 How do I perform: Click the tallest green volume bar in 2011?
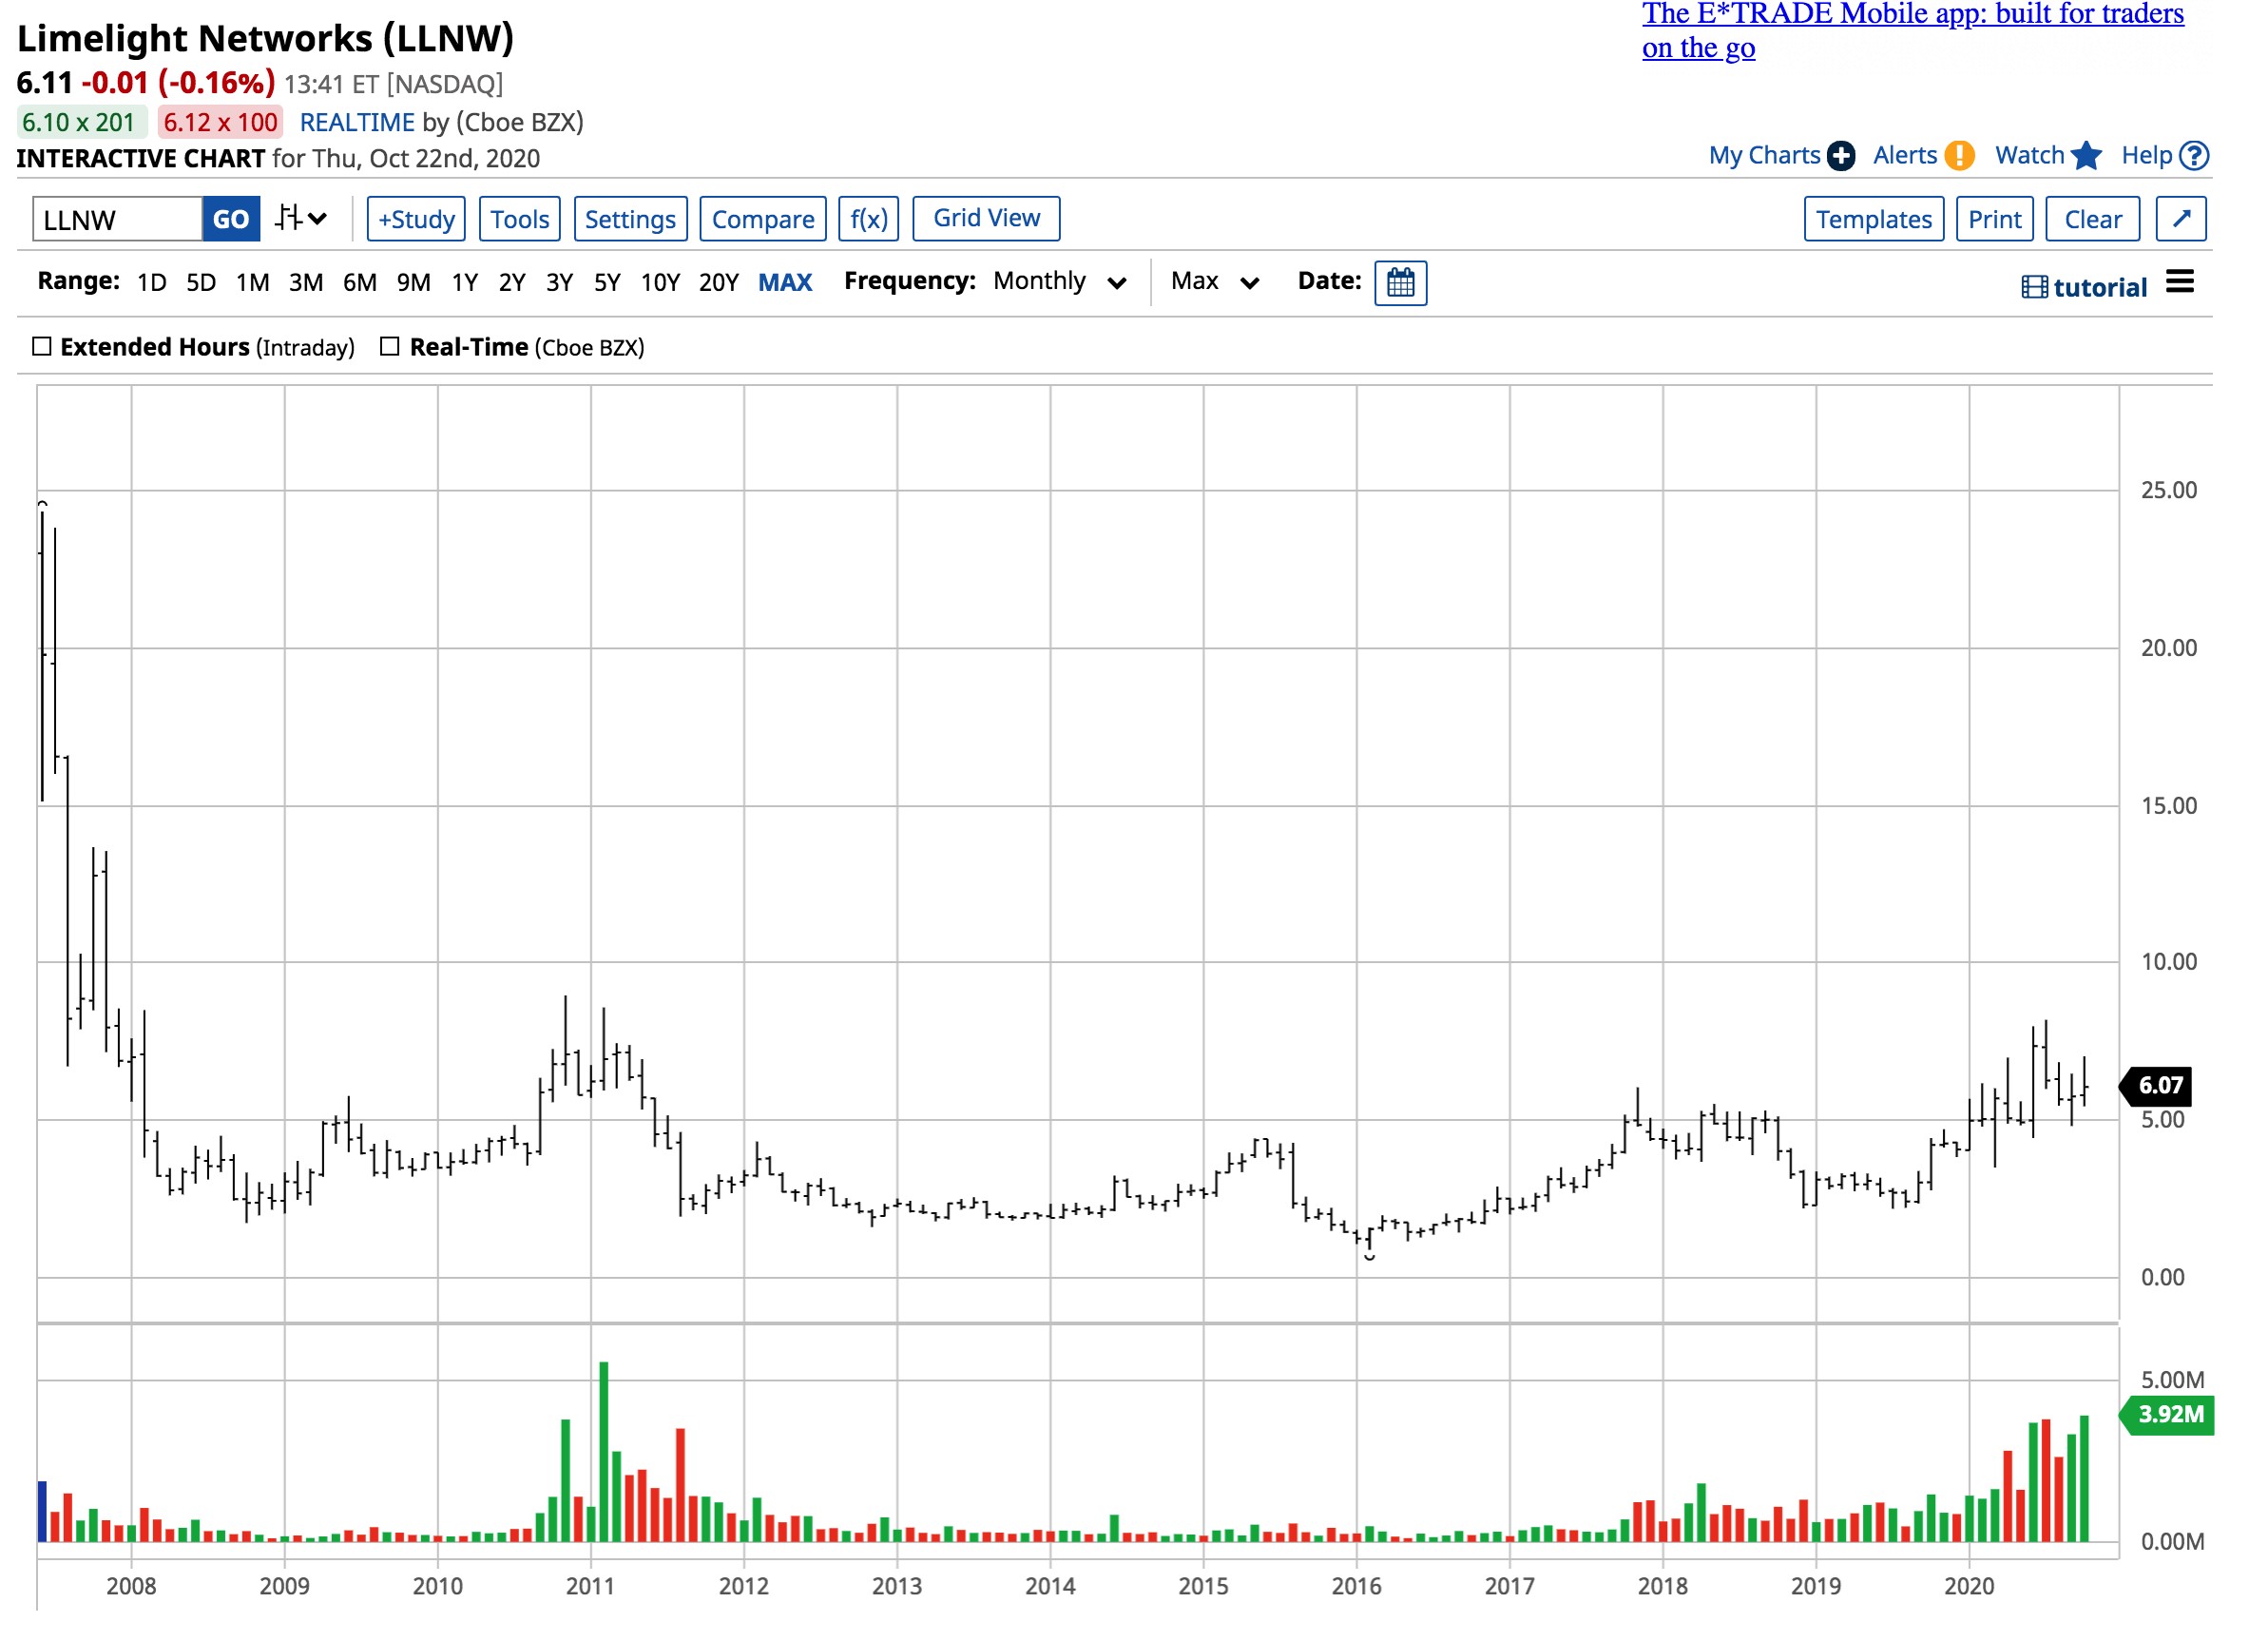click(x=604, y=1451)
